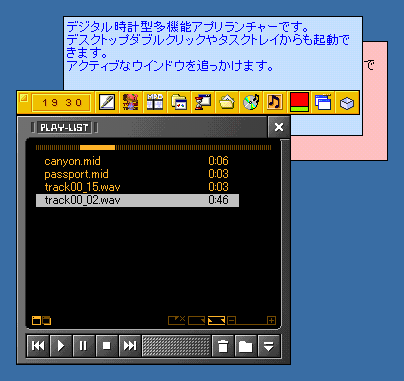Delete selected track with the trash icon
This screenshot has width=404, height=381.
(x=223, y=346)
